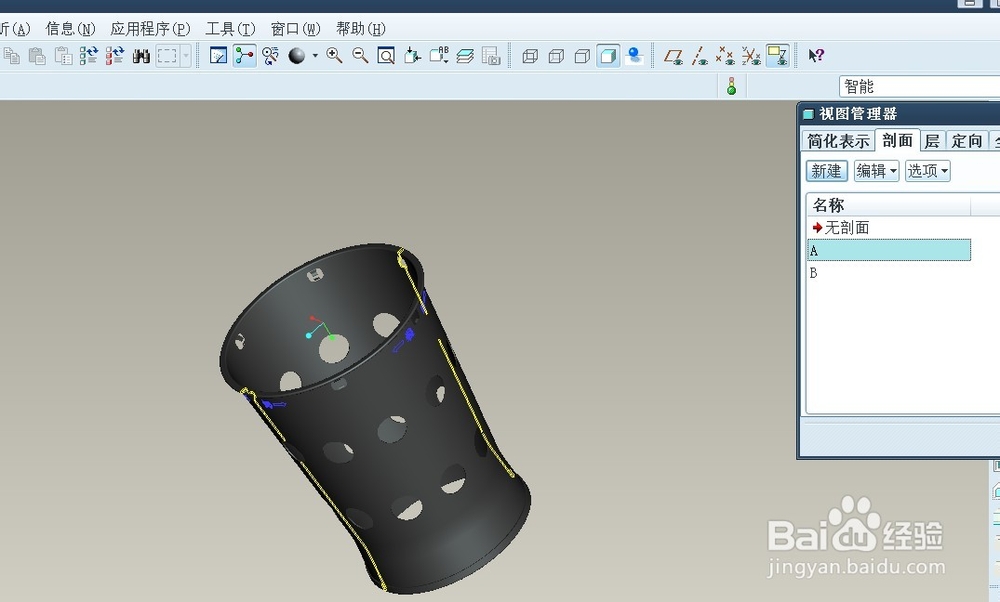Viewport: 1000px width, 602px height.
Task: Click the 视图管理器 window icon
Action: [x=808, y=114]
